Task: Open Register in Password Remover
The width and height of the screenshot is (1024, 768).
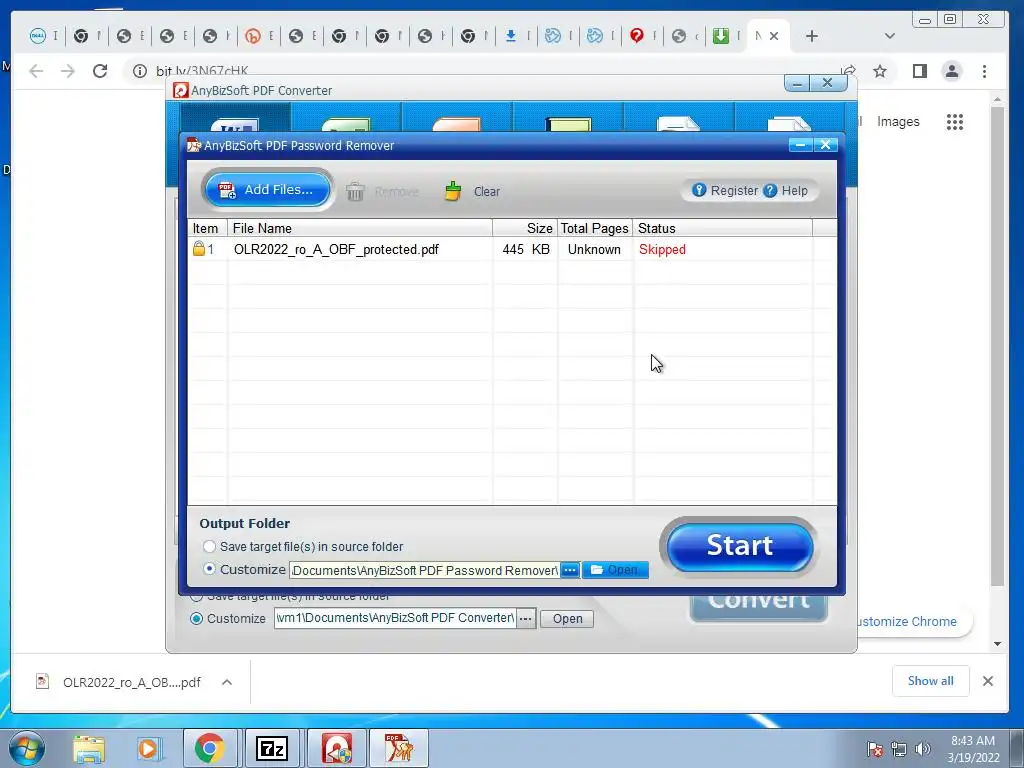Action: point(725,191)
